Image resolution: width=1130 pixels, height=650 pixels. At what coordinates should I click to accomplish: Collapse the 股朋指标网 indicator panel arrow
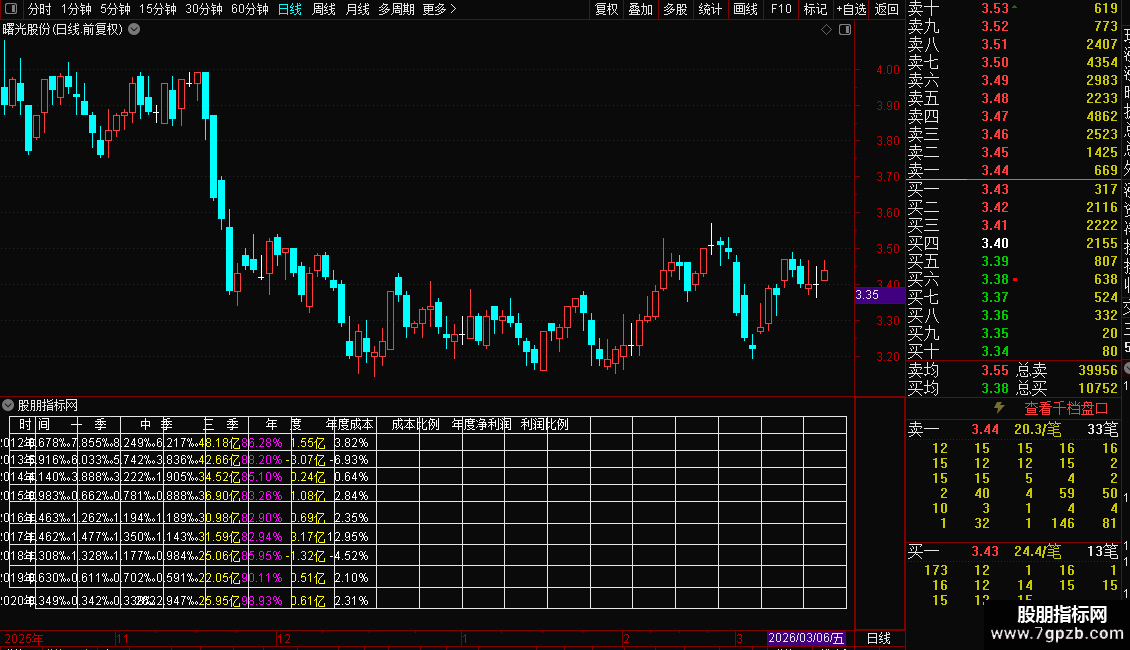point(8,405)
